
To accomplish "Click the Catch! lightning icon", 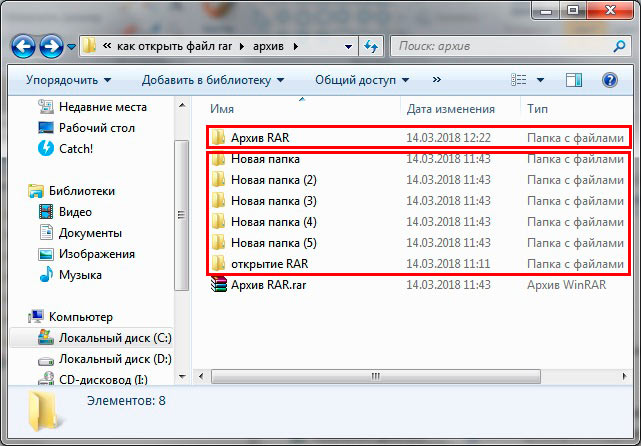I will tap(46, 148).
